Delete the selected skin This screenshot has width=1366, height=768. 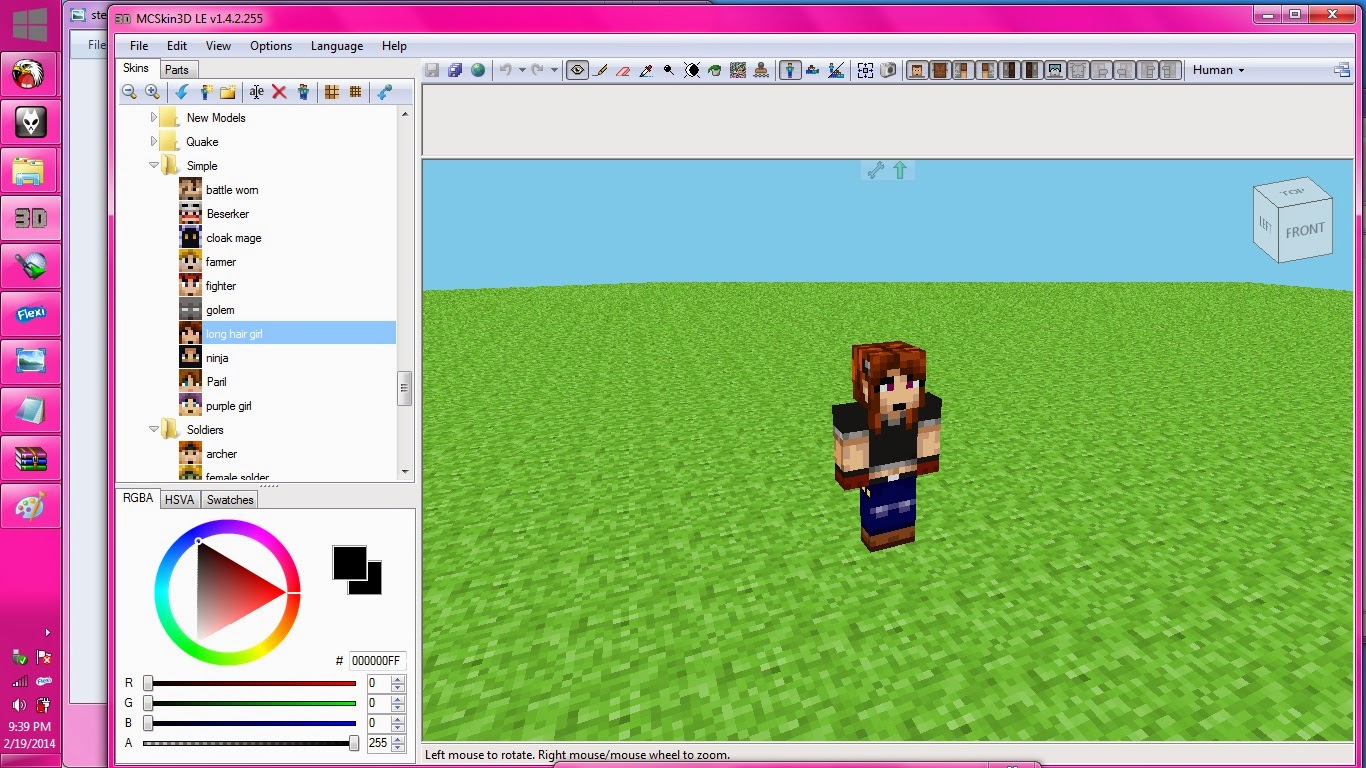(x=277, y=92)
